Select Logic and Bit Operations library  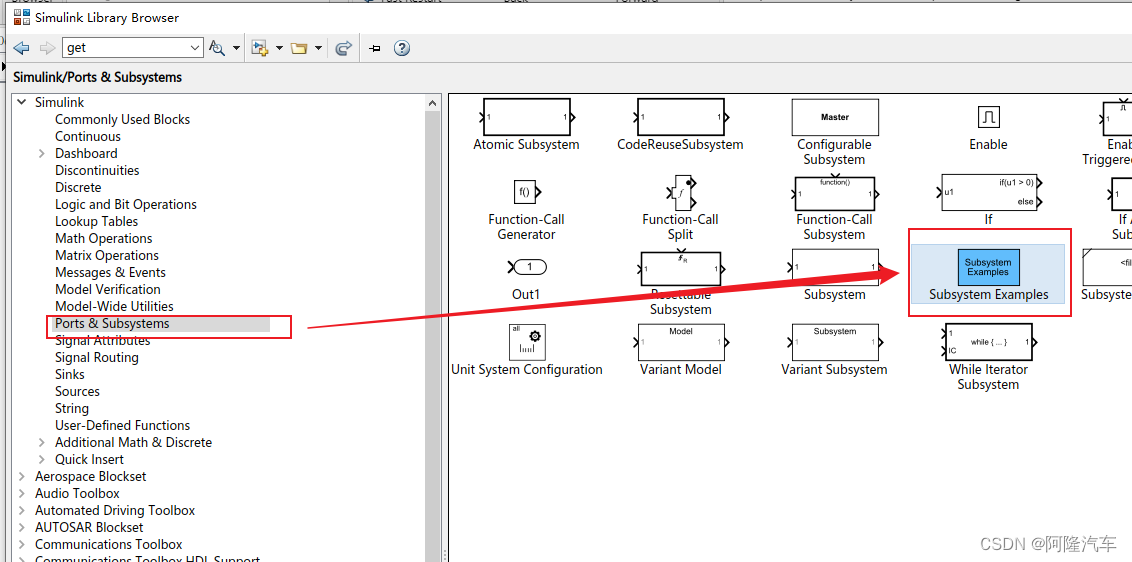pos(126,204)
